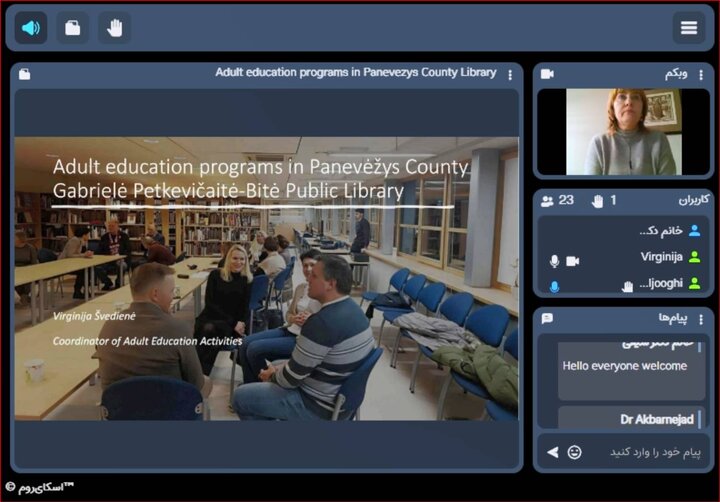Open the hamburger main menu
This screenshot has width=720, height=502.
click(x=688, y=28)
